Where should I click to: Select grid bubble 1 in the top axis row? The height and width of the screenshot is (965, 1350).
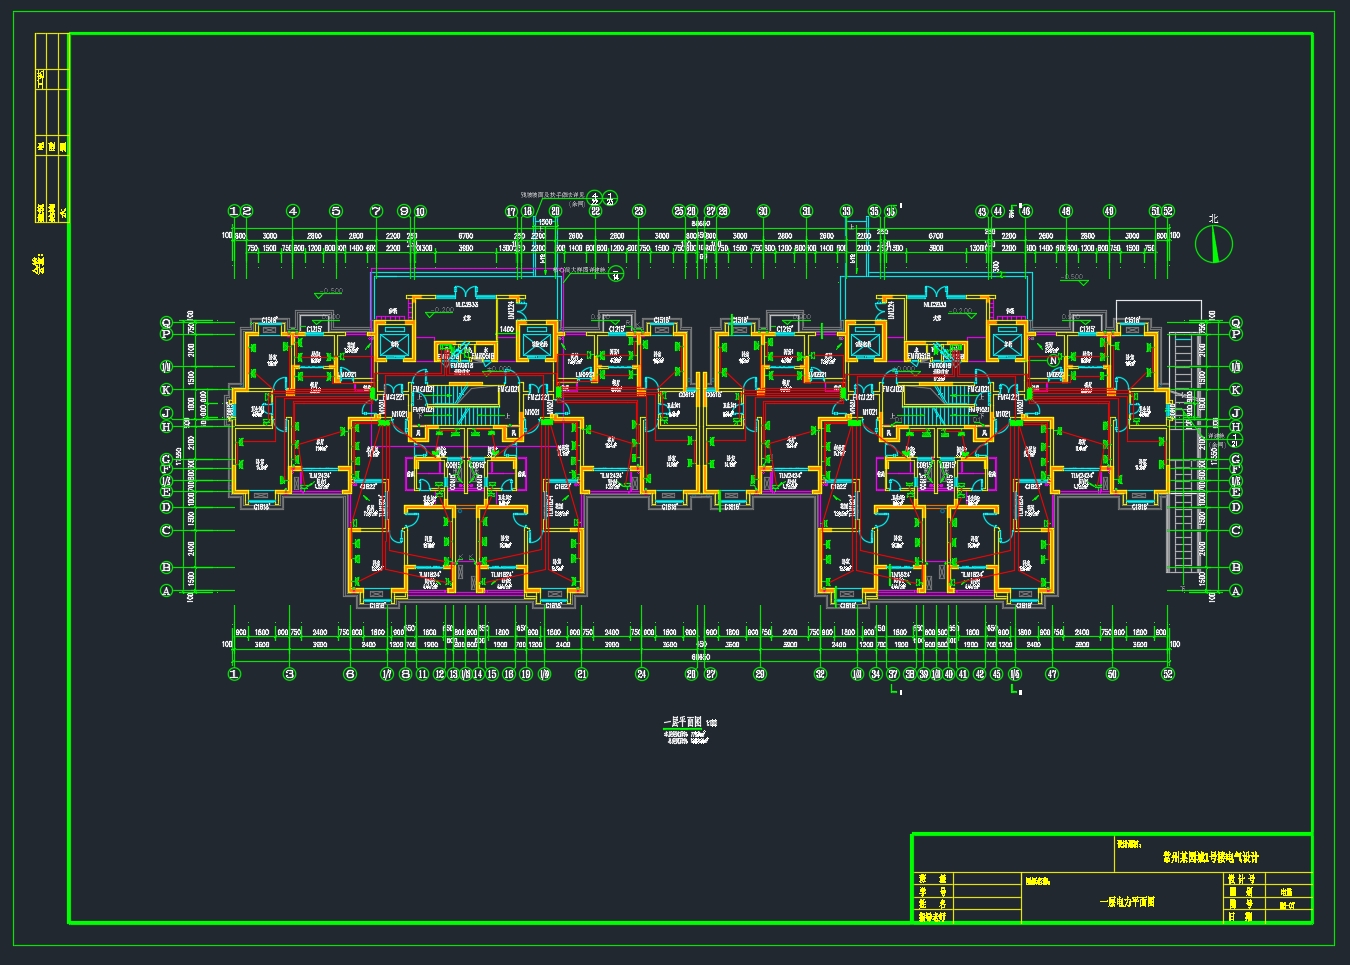tap(234, 212)
